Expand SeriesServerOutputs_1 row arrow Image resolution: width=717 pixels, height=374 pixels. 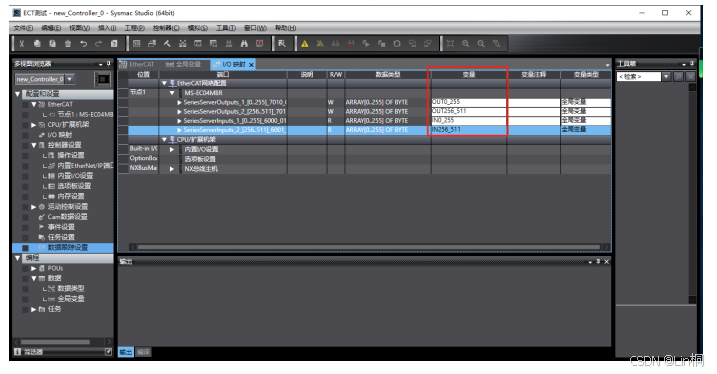coord(179,102)
